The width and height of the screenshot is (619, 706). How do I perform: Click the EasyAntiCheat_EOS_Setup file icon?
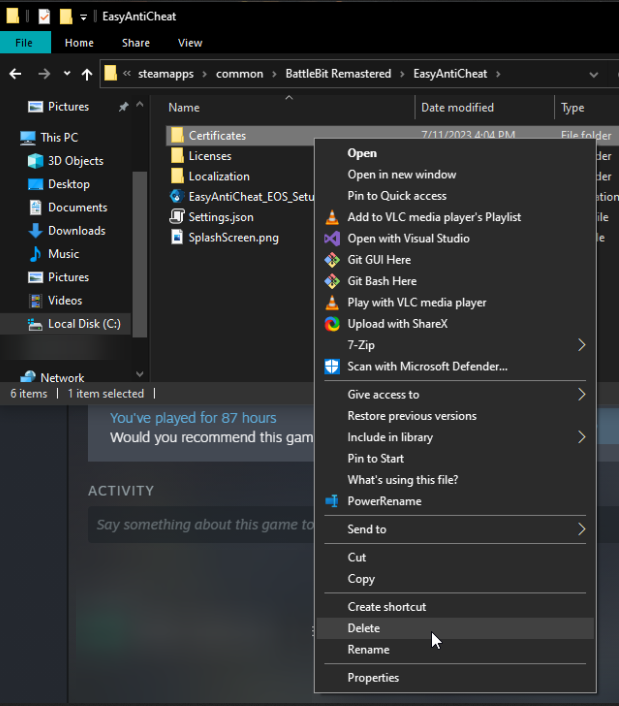[x=176, y=196]
